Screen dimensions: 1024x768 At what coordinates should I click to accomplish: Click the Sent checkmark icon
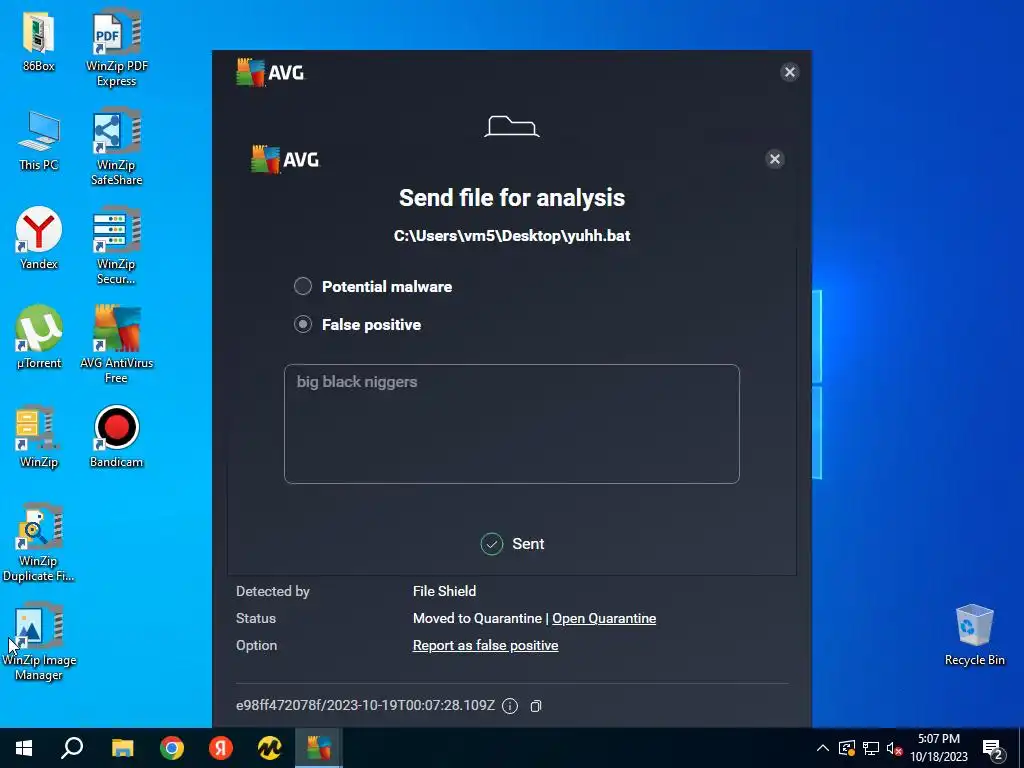[x=492, y=544]
